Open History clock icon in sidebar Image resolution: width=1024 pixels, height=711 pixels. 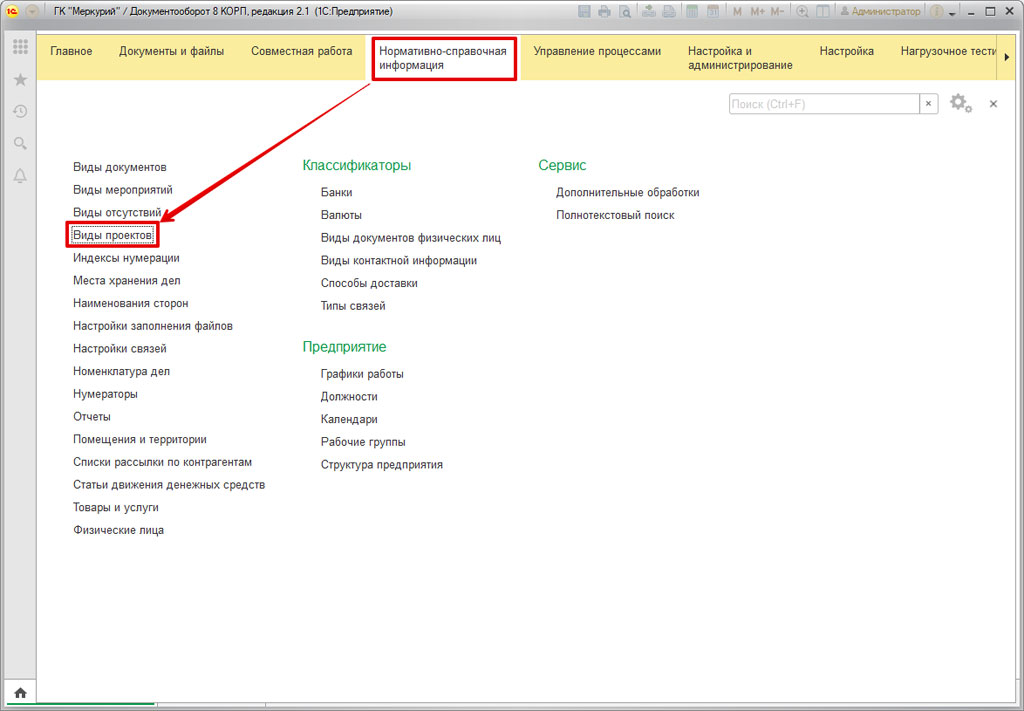[x=20, y=111]
